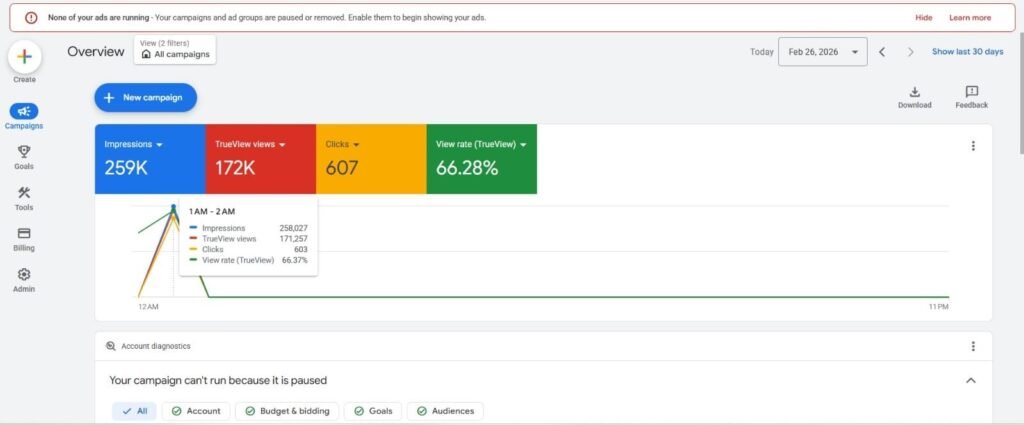Click the green View rate tile

point(481,158)
